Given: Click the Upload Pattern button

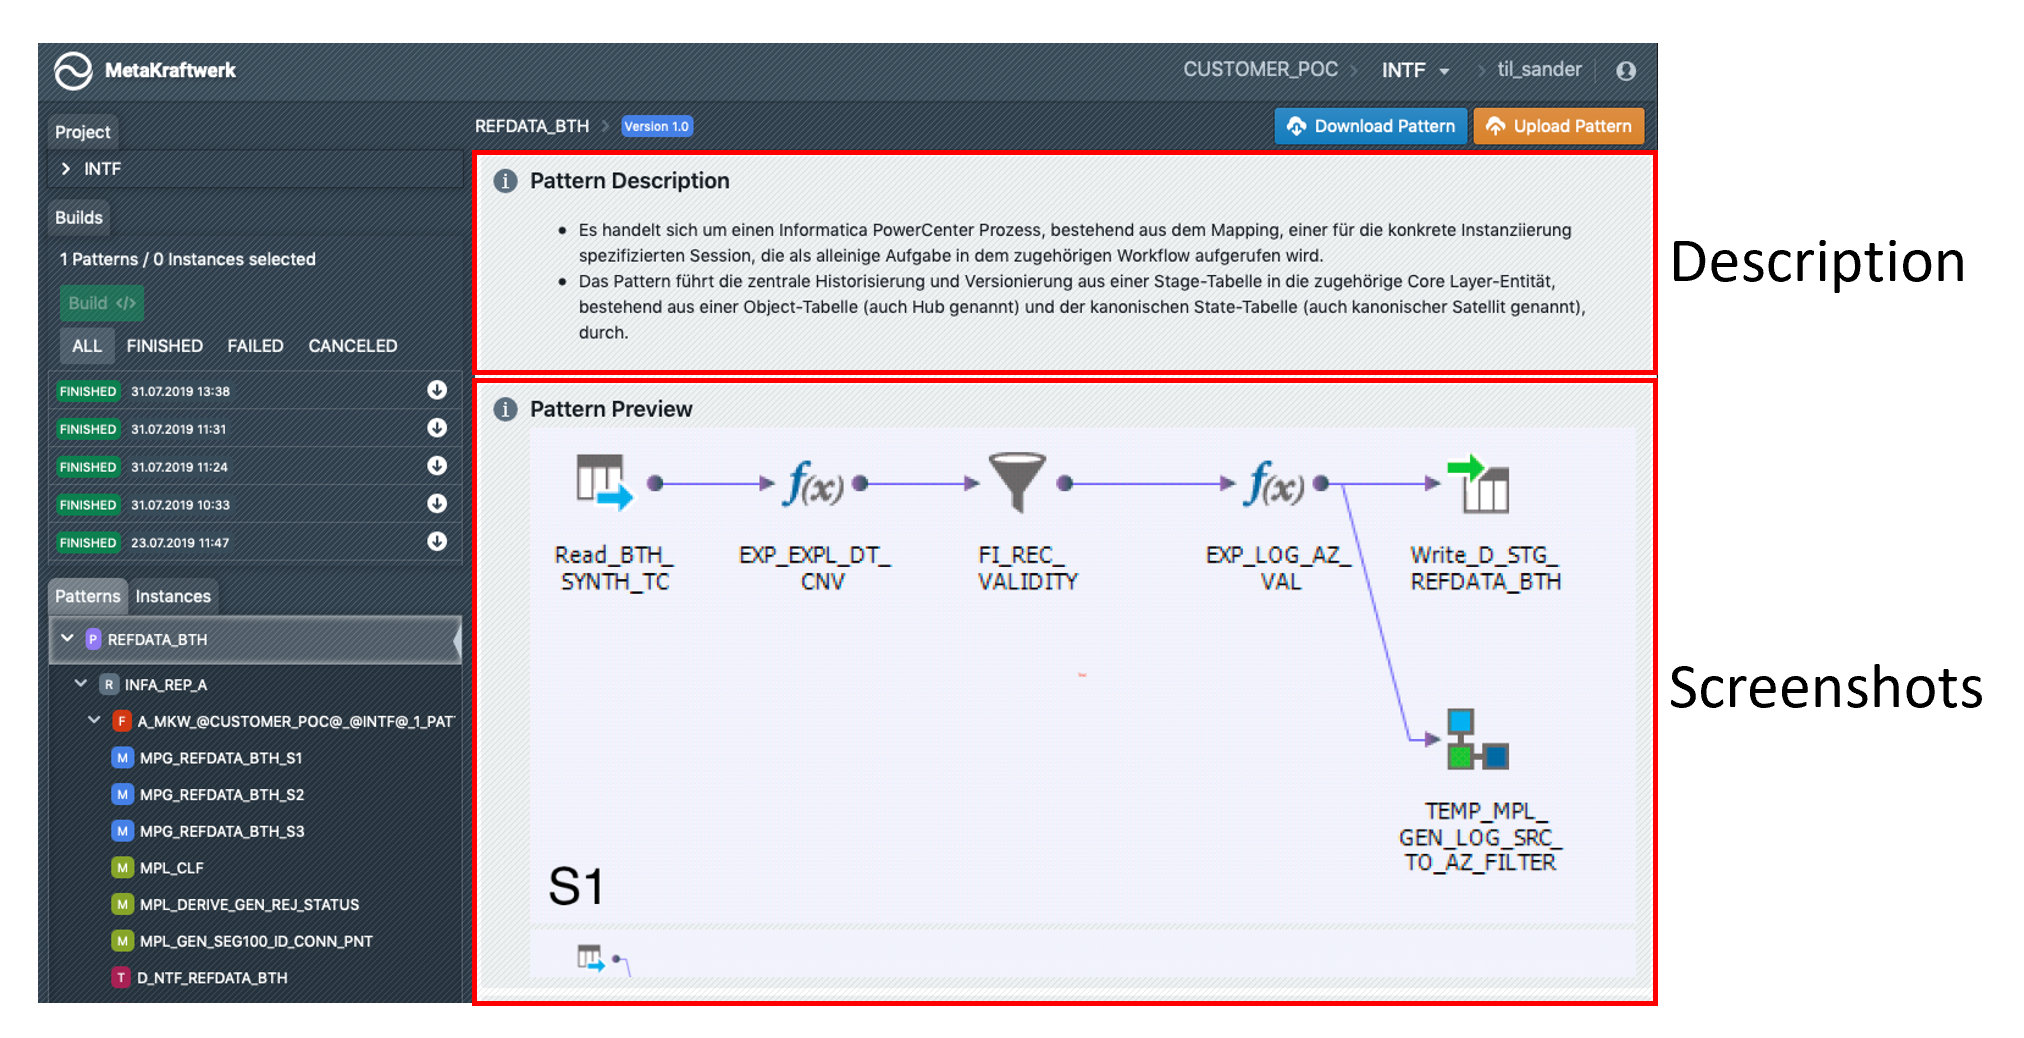Looking at the screenshot, I should (x=1558, y=126).
